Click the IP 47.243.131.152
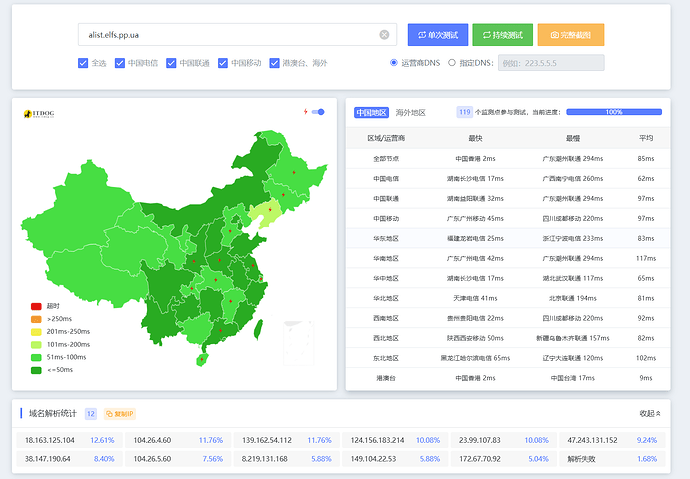Viewport: 690px width, 479px height. click(x=592, y=440)
